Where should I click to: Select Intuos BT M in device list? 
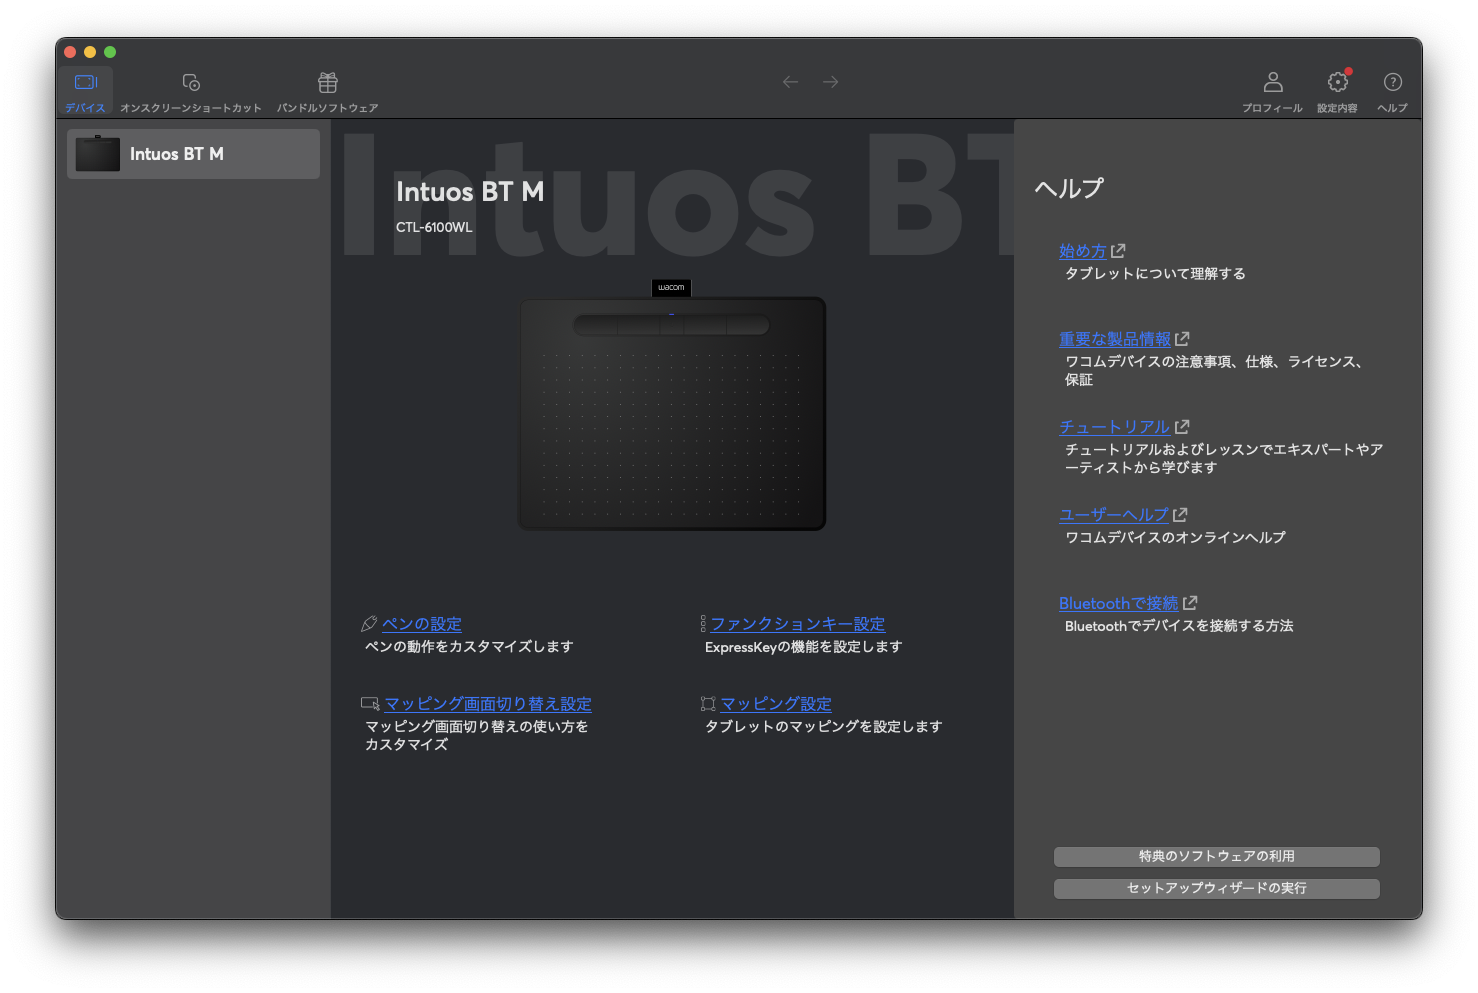click(x=193, y=154)
